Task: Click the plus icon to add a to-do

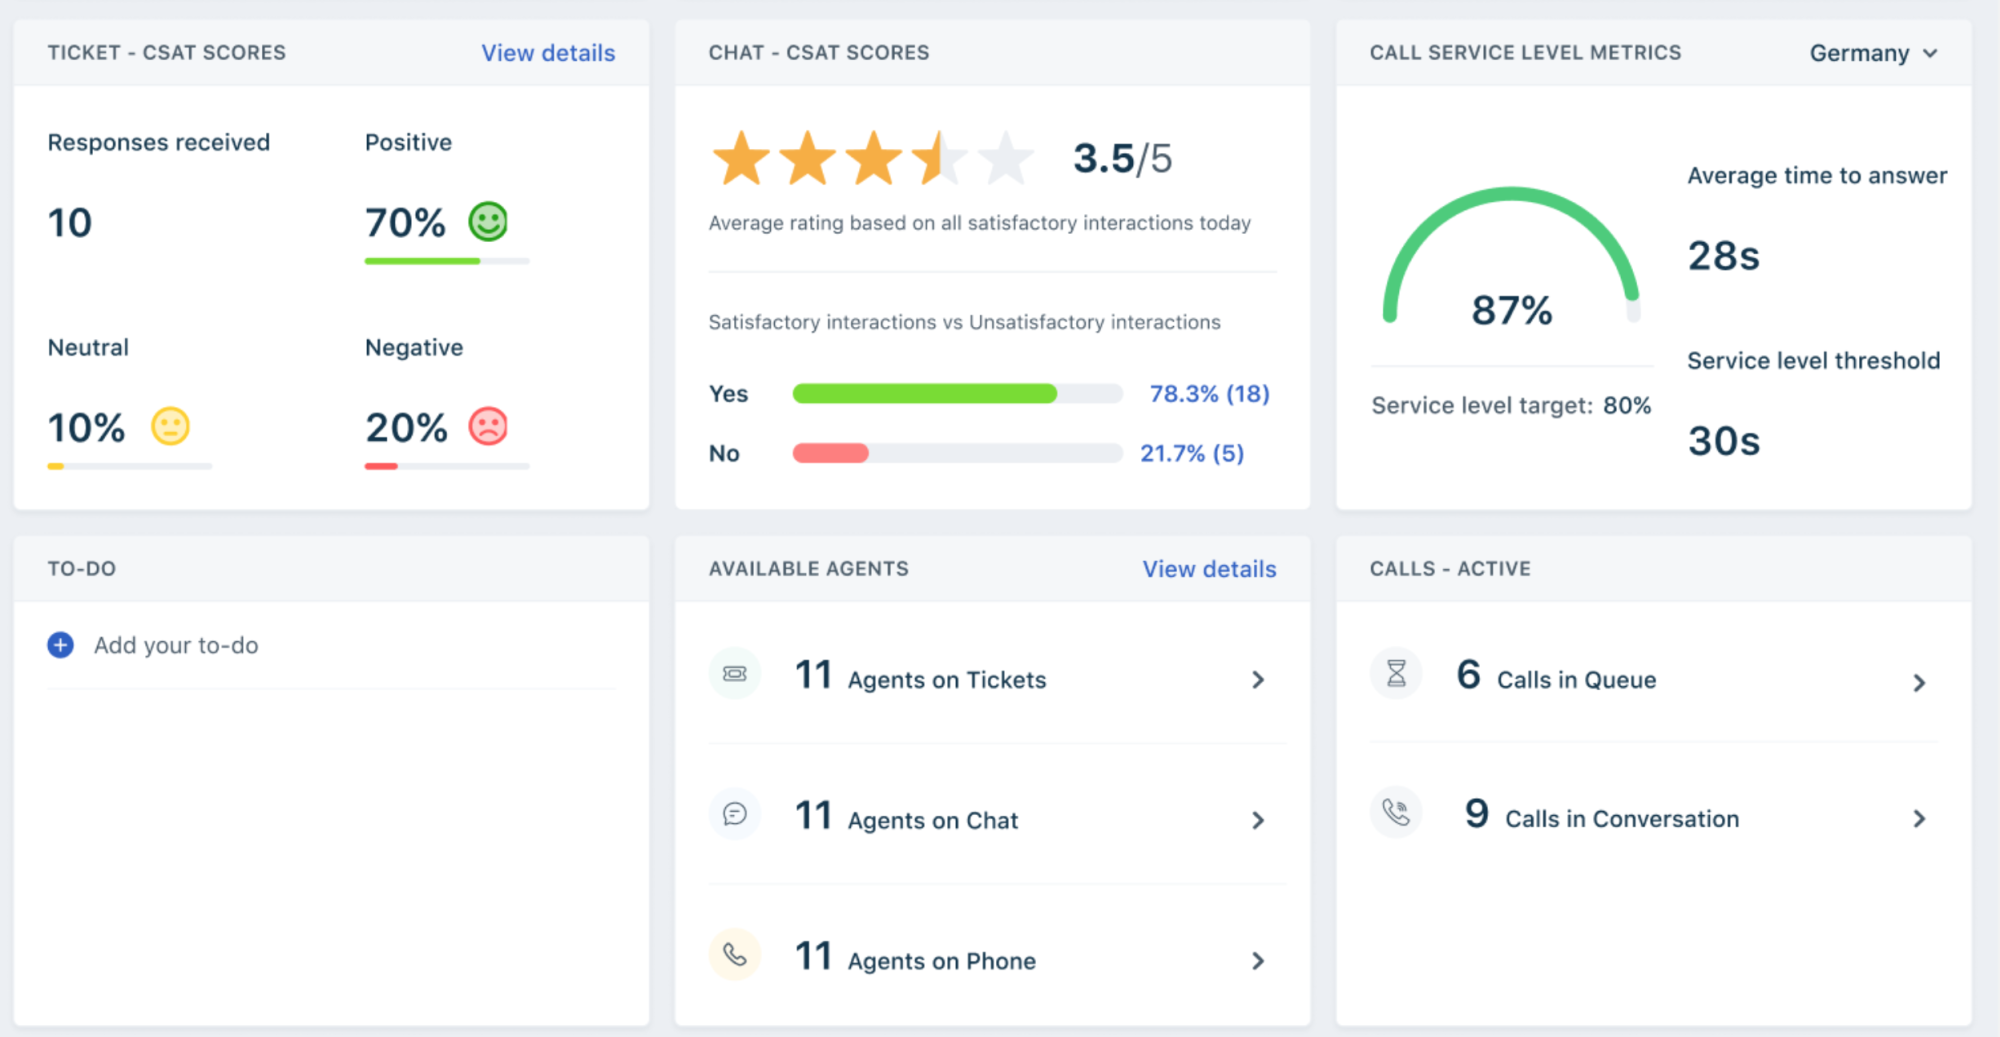Action: [60, 645]
